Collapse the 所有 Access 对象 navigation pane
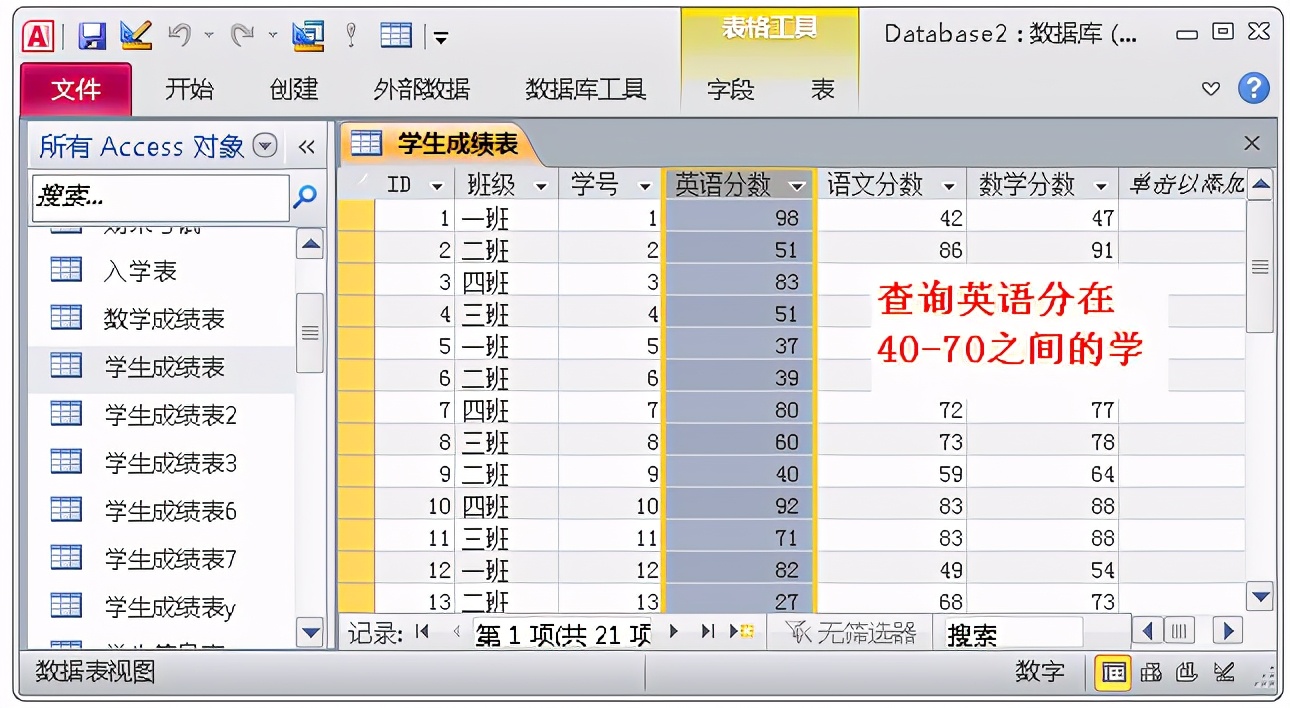The width and height of the screenshot is (1290, 708). (308, 146)
